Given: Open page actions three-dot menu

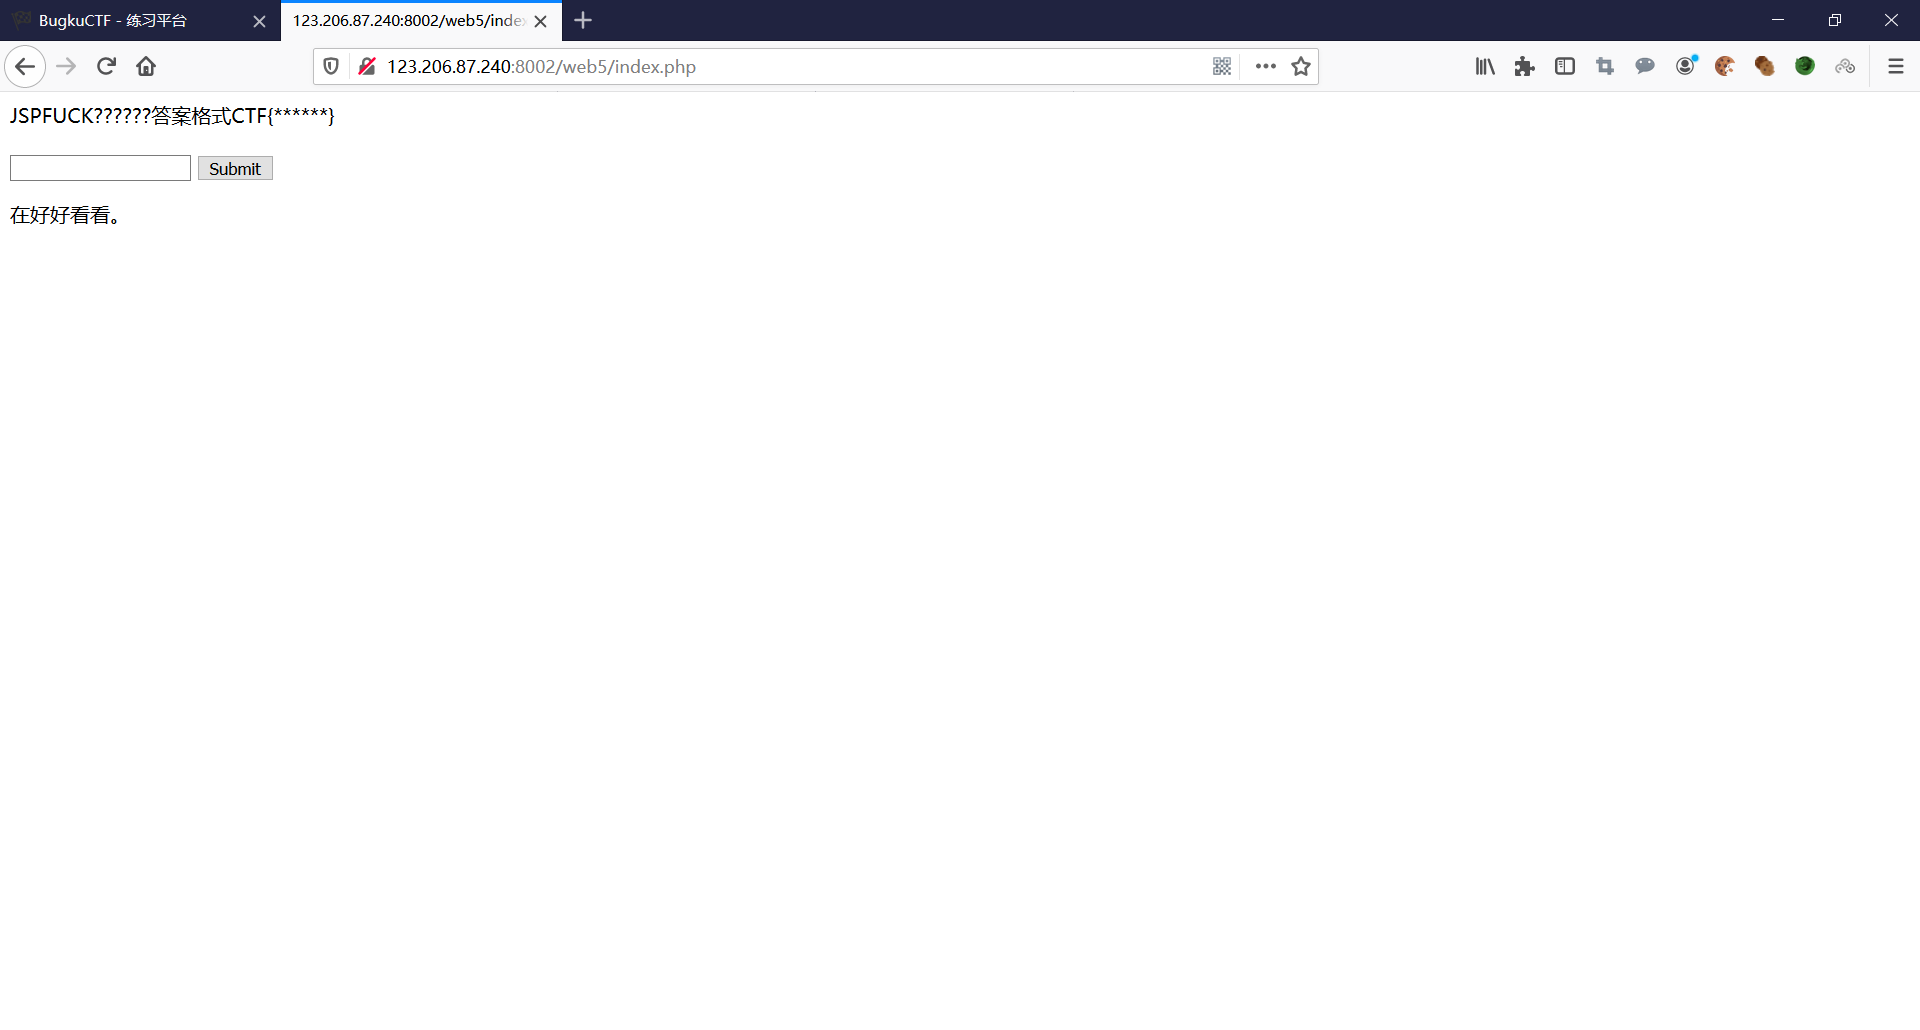Looking at the screenshot, I should [x=1265, y=67].
